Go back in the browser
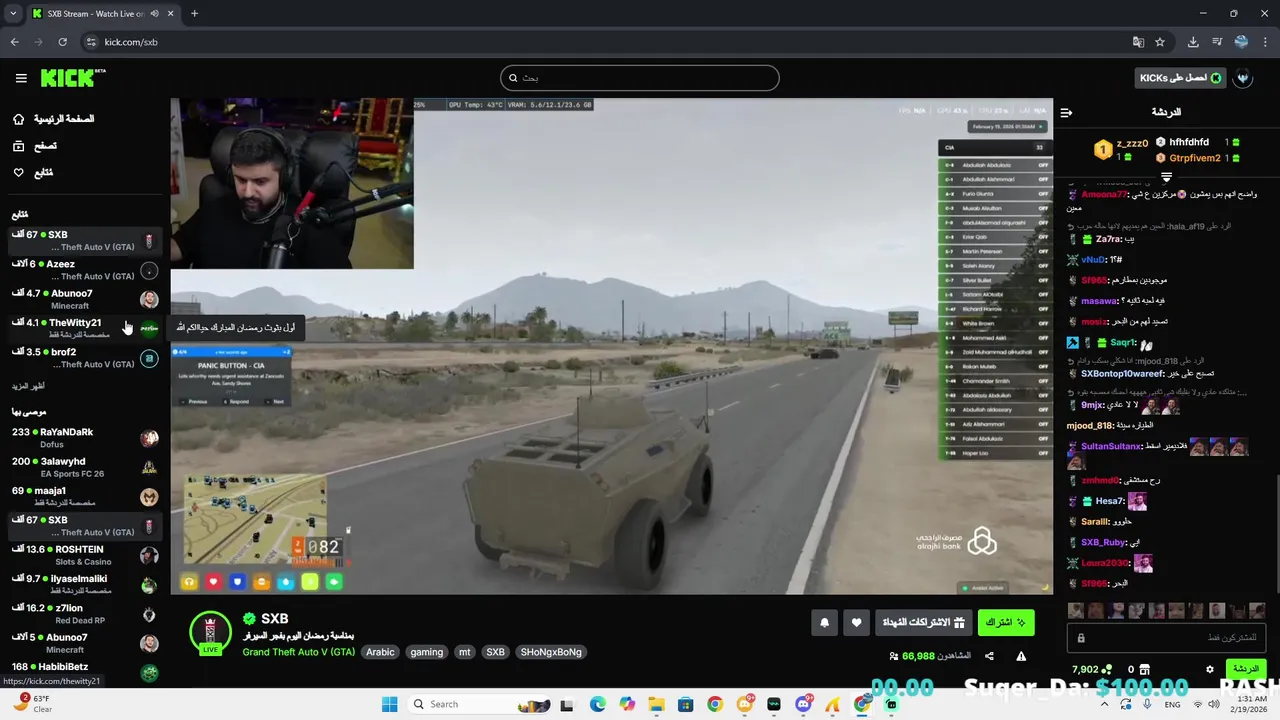The height and width of the screenshot is (720, 1280). (x=14, y=42)
